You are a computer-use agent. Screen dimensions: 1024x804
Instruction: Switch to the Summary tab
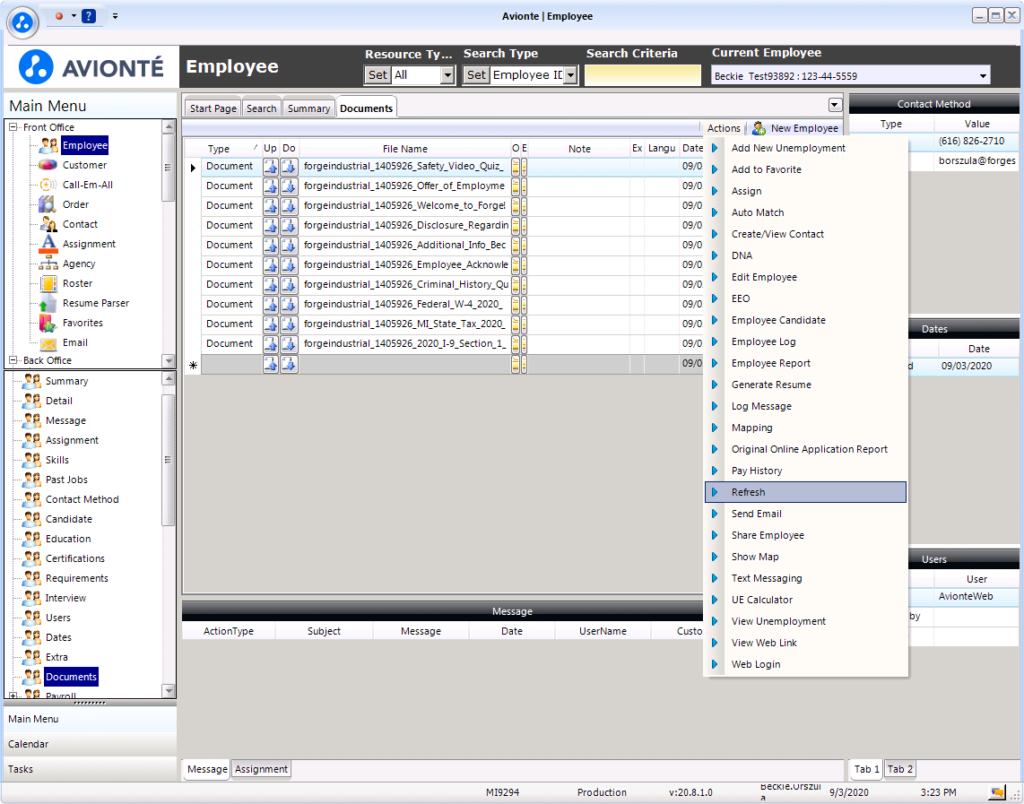pos(308,108)
